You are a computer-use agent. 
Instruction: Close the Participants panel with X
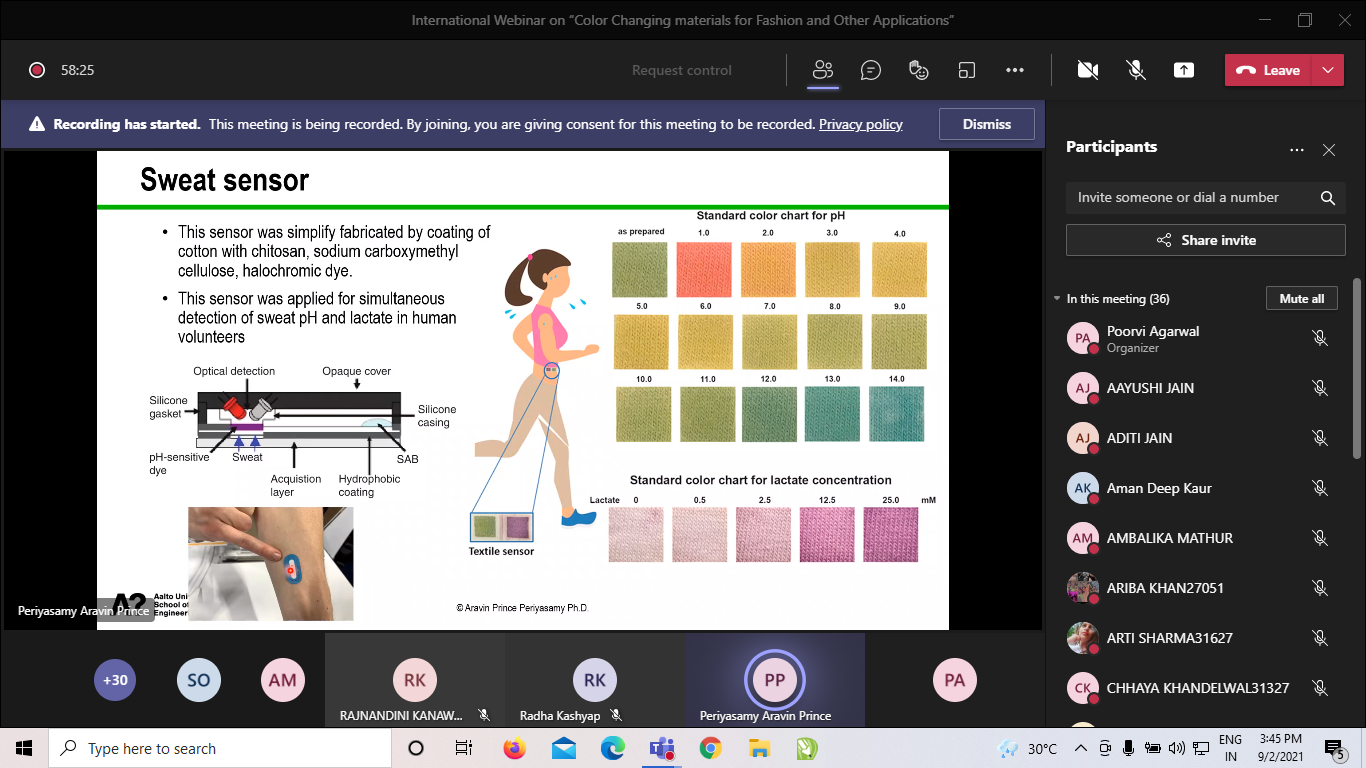point(1329,150)
